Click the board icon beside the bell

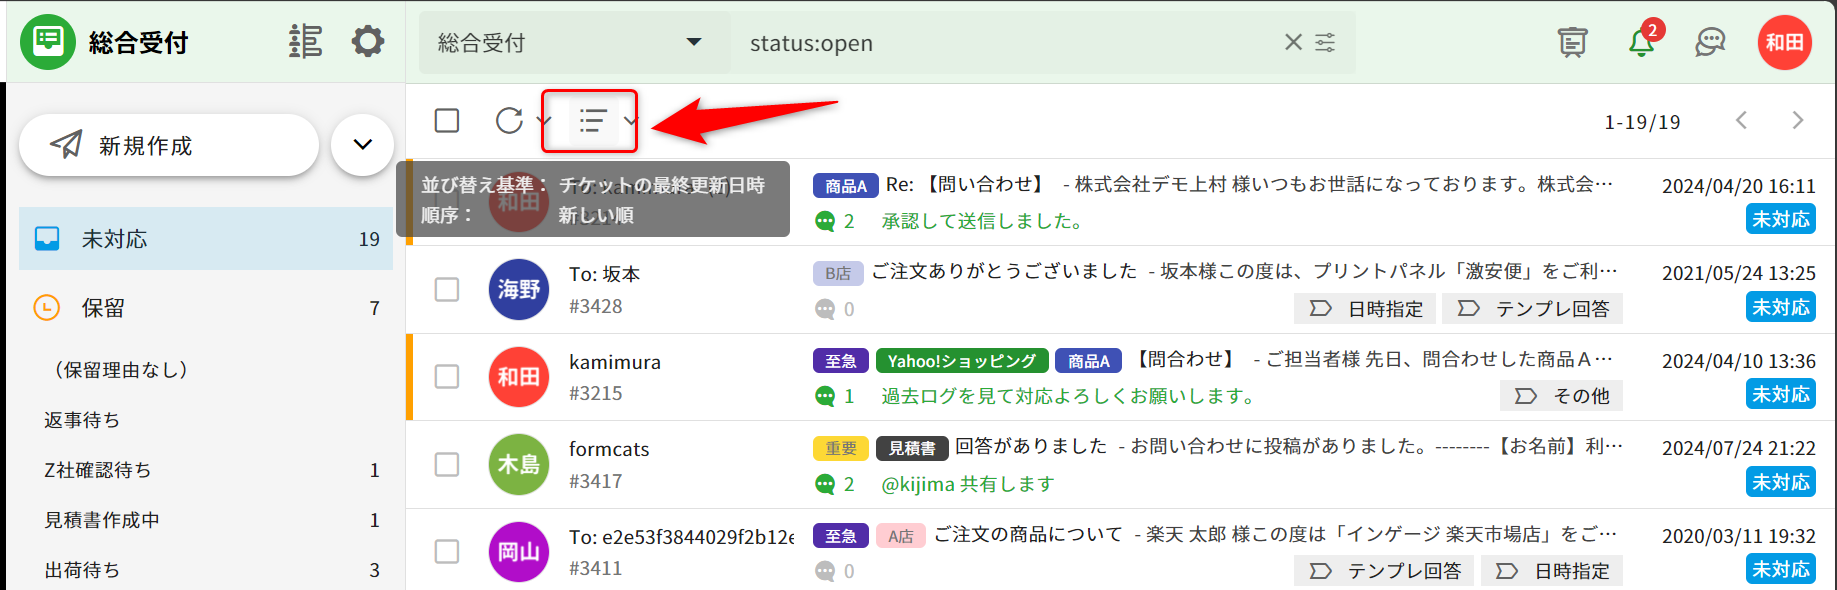coord(1572,42)
